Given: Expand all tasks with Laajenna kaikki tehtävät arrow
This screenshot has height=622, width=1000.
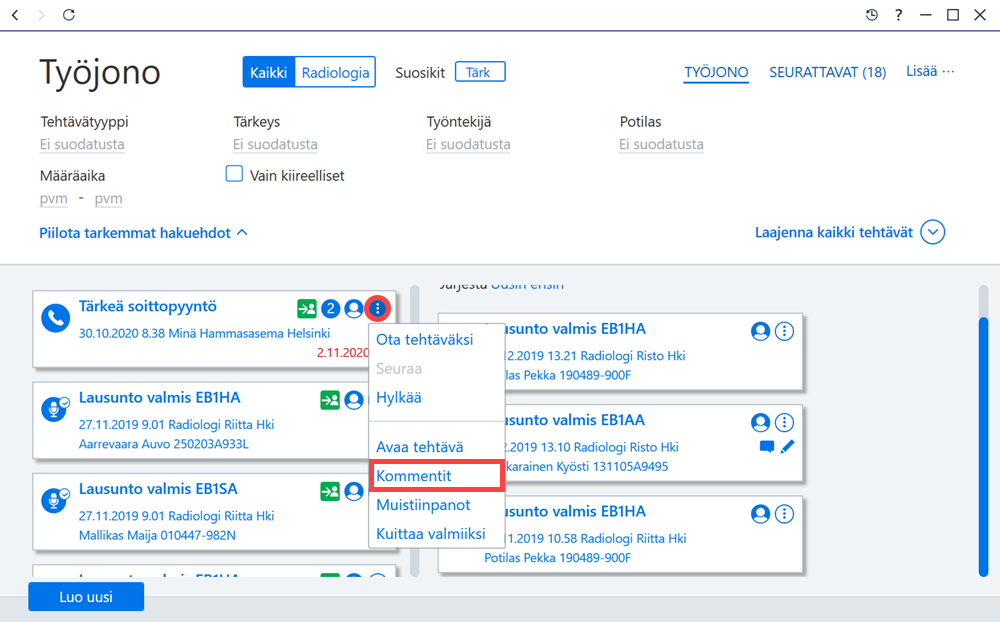Looking at the screenshot, I should pyautogui.click(x=932, y=232).
